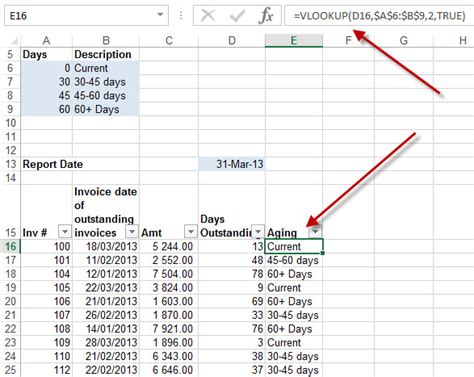Click the amount cell 6 343.00
Image resolution: width=474 pixels, height=377 pixels.
point(169,356)
